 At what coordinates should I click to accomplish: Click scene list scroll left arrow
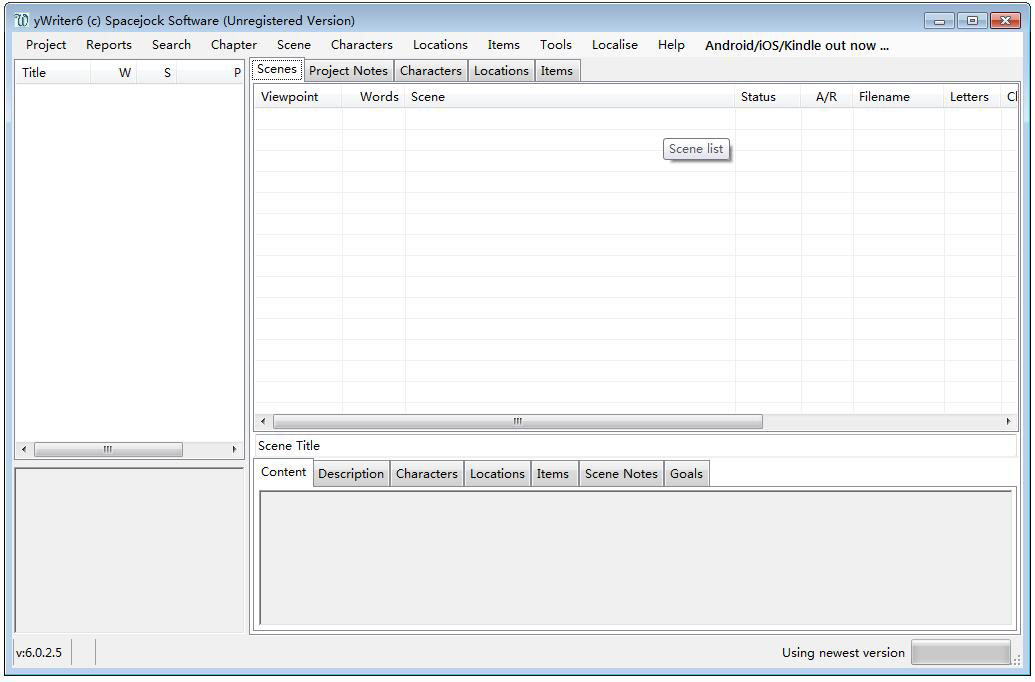263,421
